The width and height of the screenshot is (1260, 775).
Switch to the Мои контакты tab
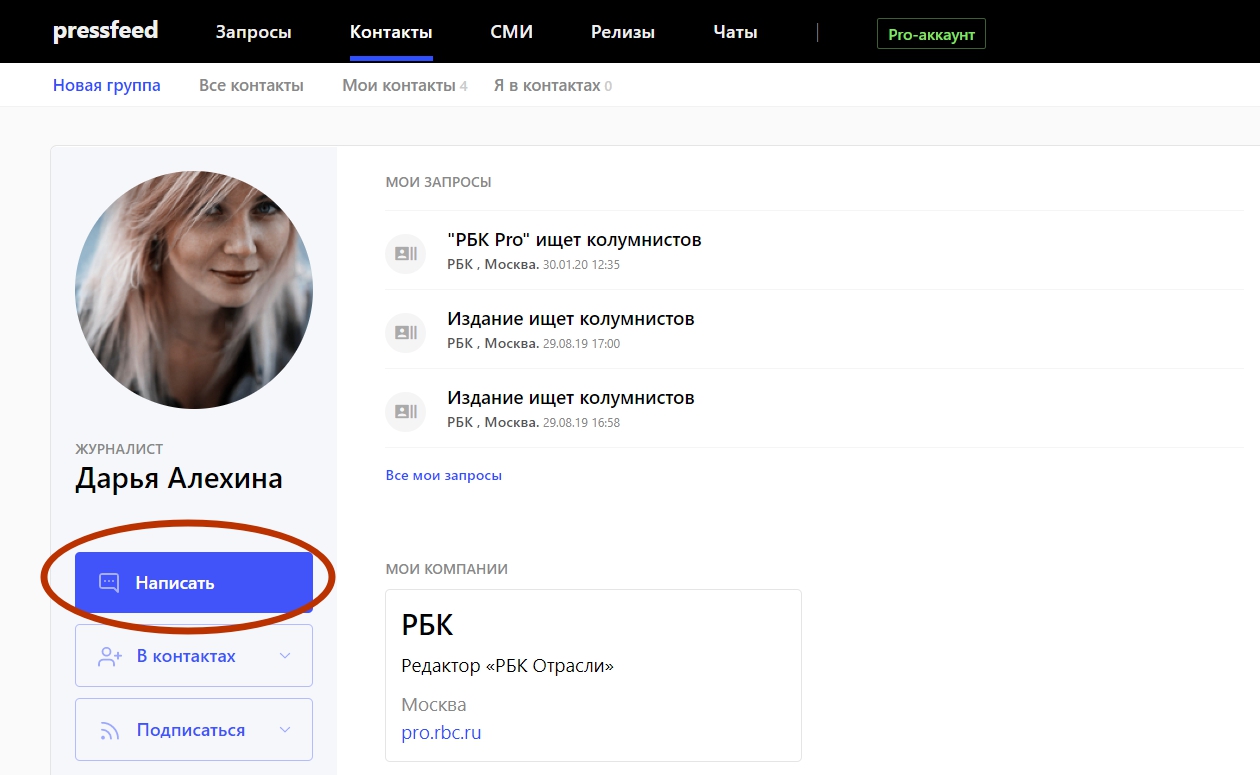pos(399,85)
